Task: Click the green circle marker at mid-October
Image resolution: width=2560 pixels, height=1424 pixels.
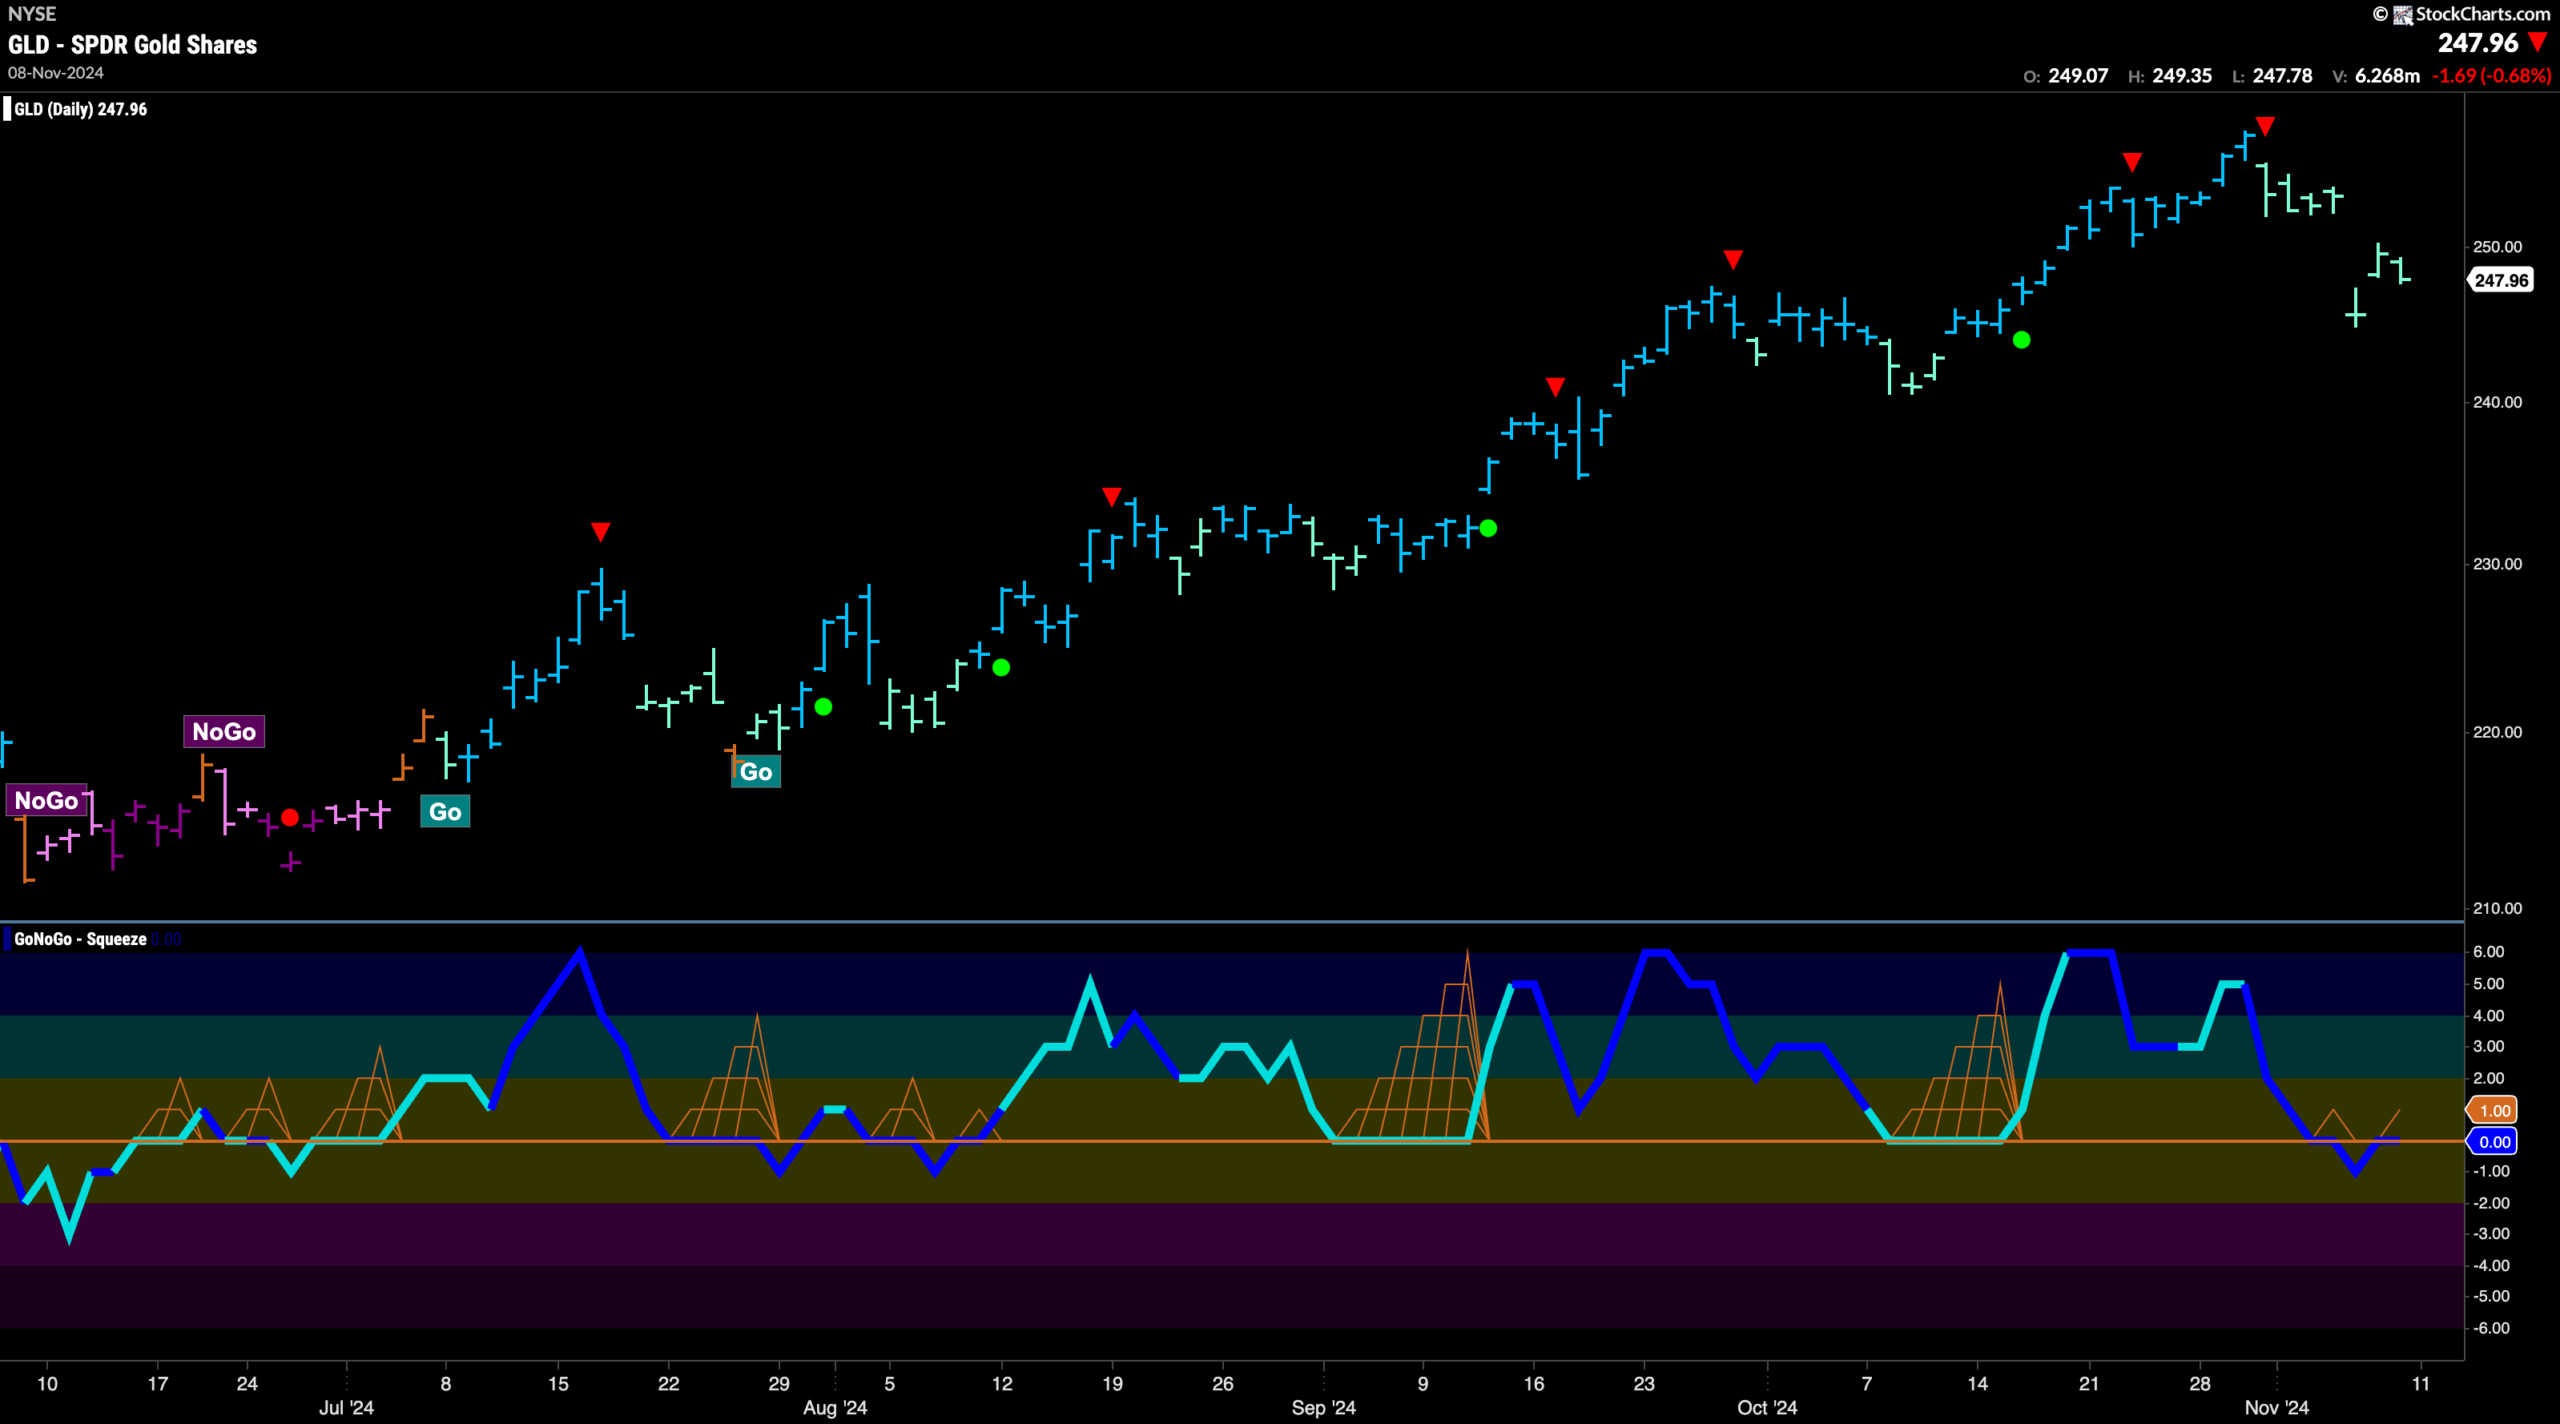Action: [x=2021, y=340]
